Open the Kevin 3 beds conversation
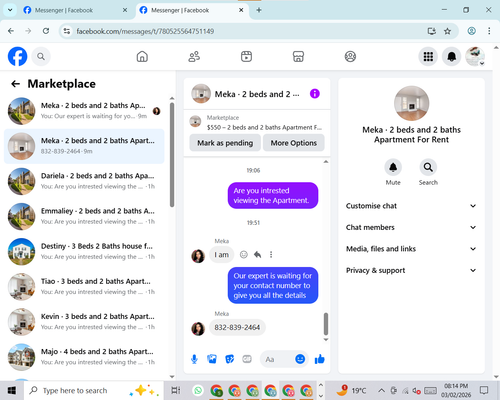500x400 pixels. [84, 322]
